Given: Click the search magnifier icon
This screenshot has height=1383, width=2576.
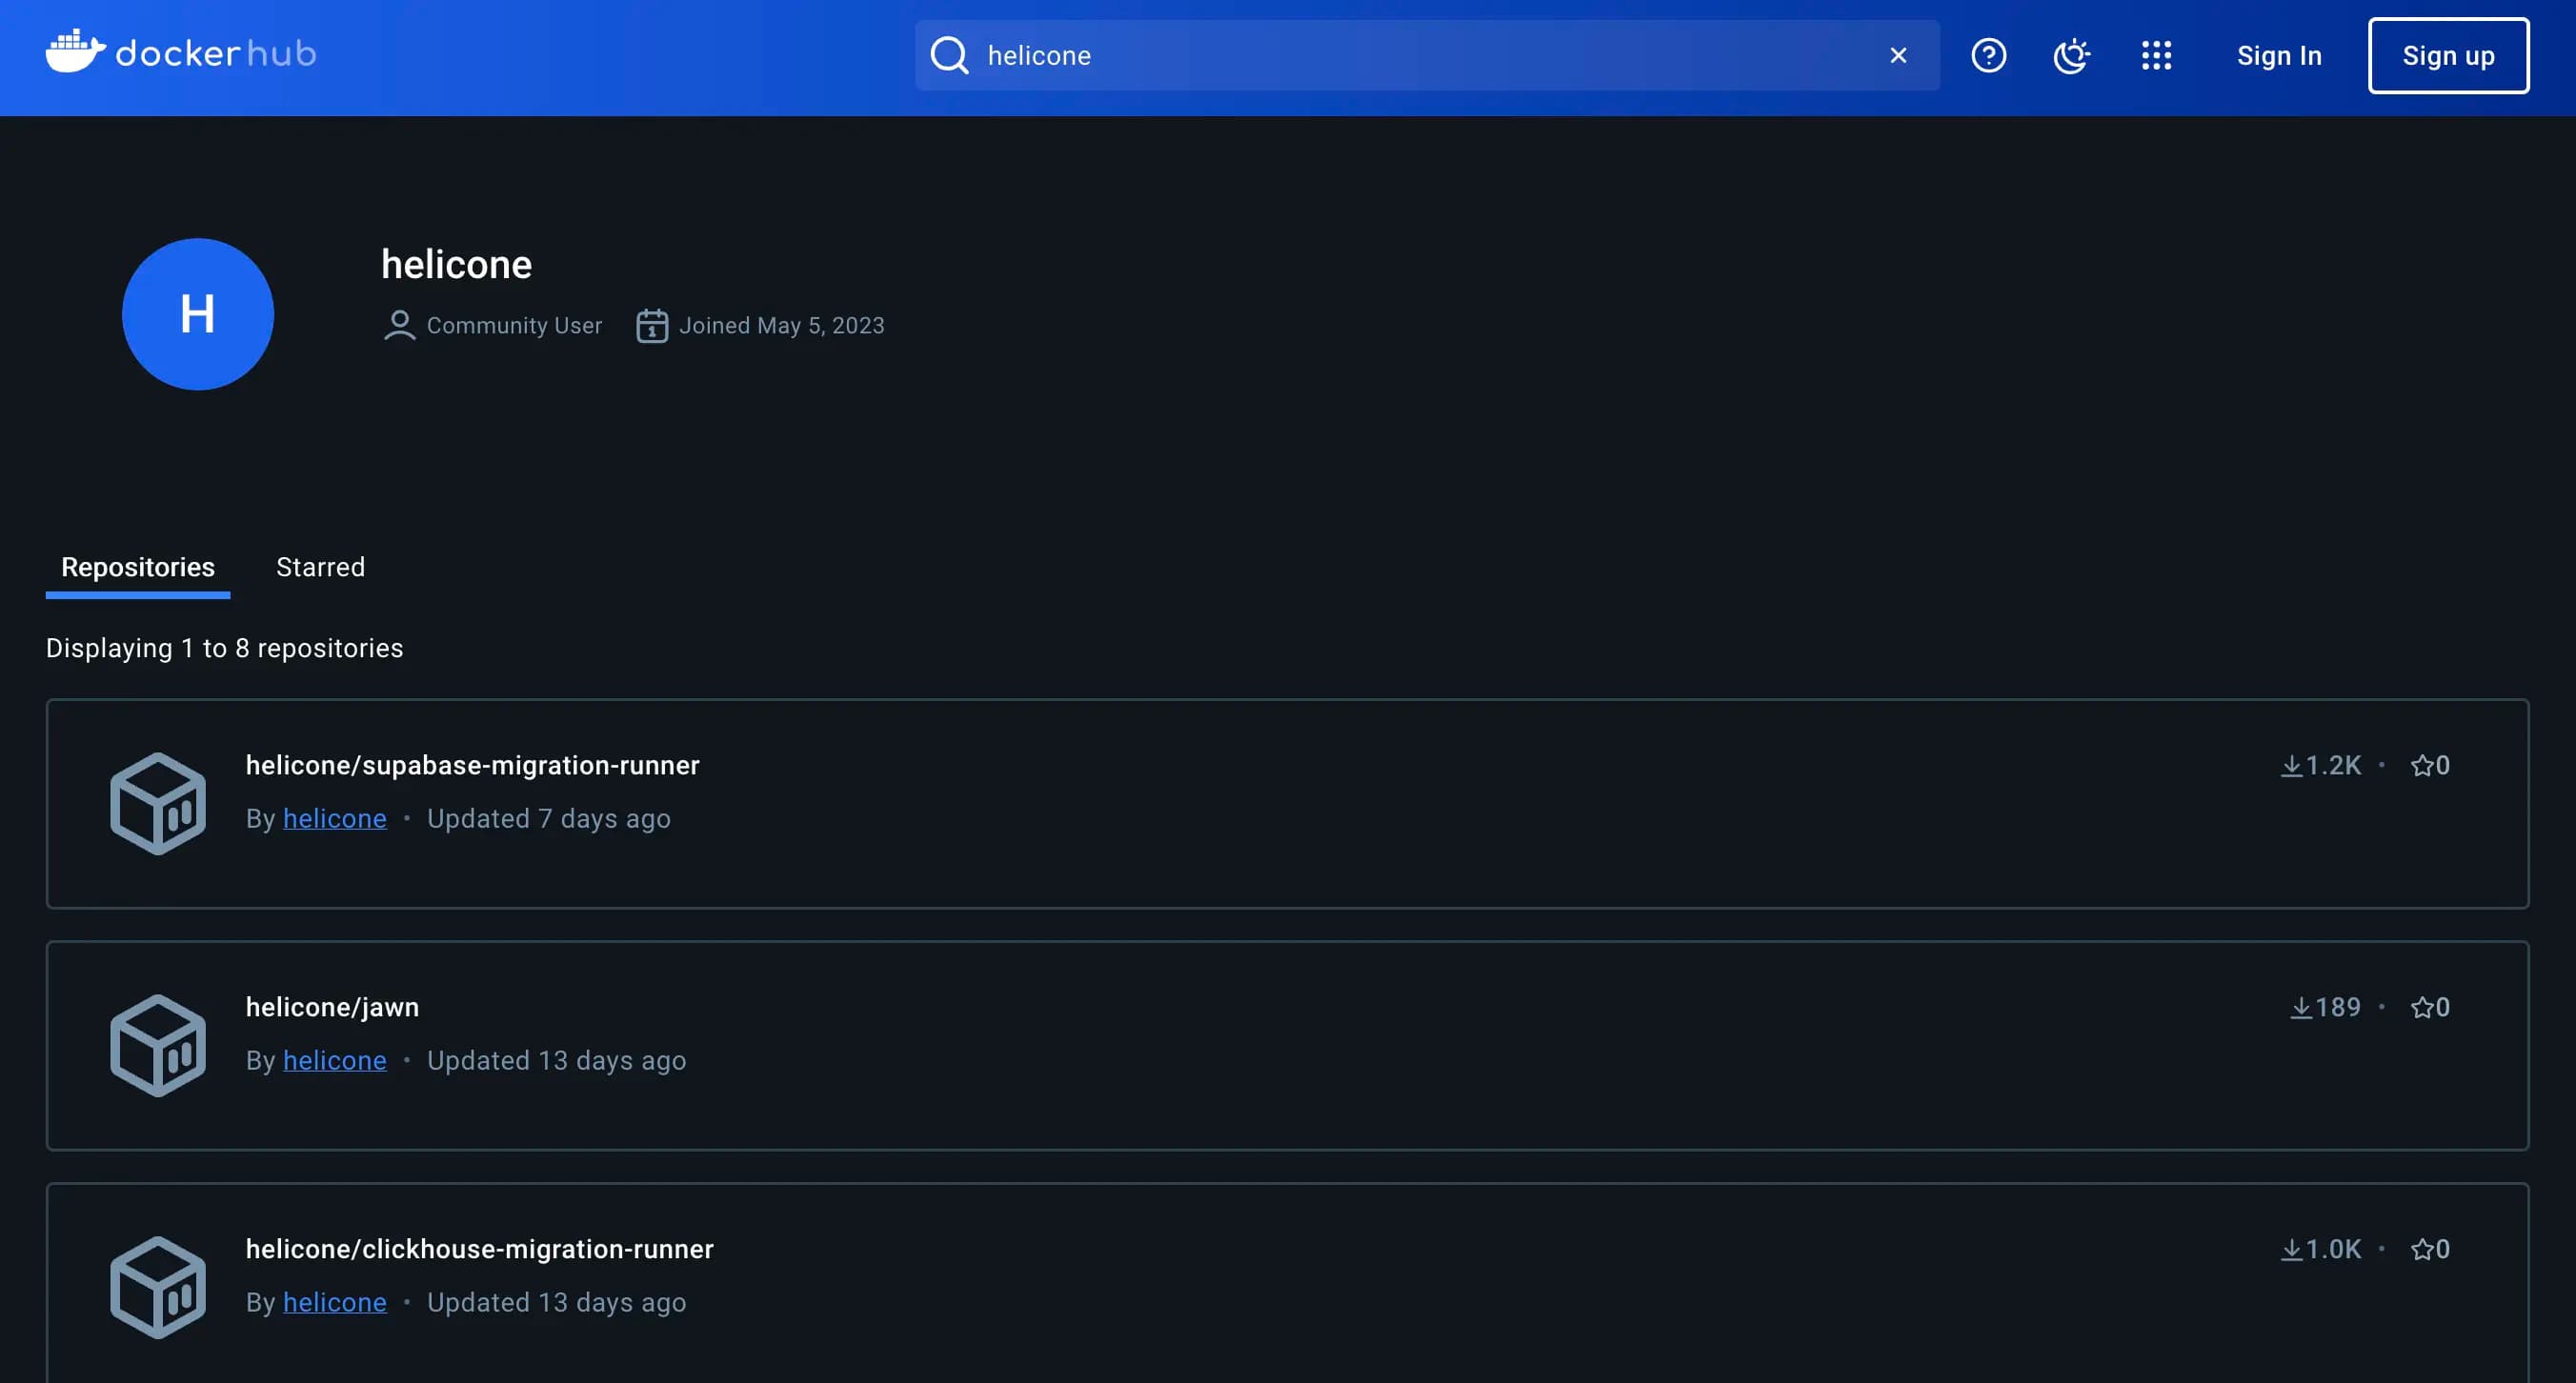Looking at the screenshot, I should (949, 55).
